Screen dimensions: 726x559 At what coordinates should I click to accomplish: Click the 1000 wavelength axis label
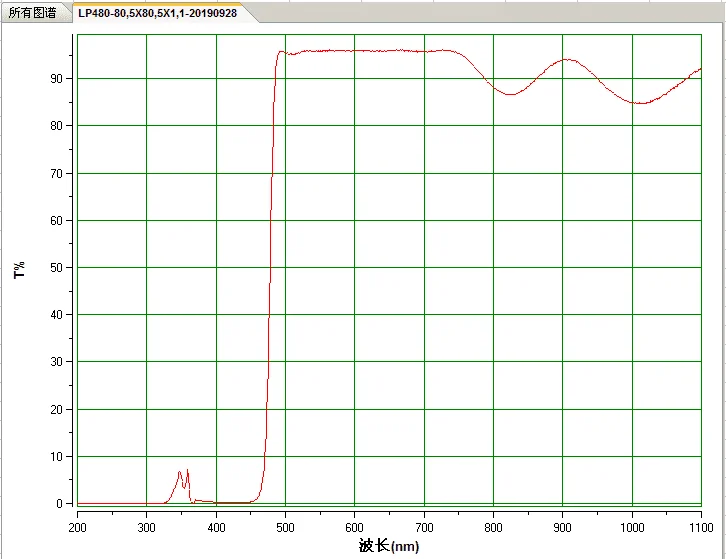[632, 528]
